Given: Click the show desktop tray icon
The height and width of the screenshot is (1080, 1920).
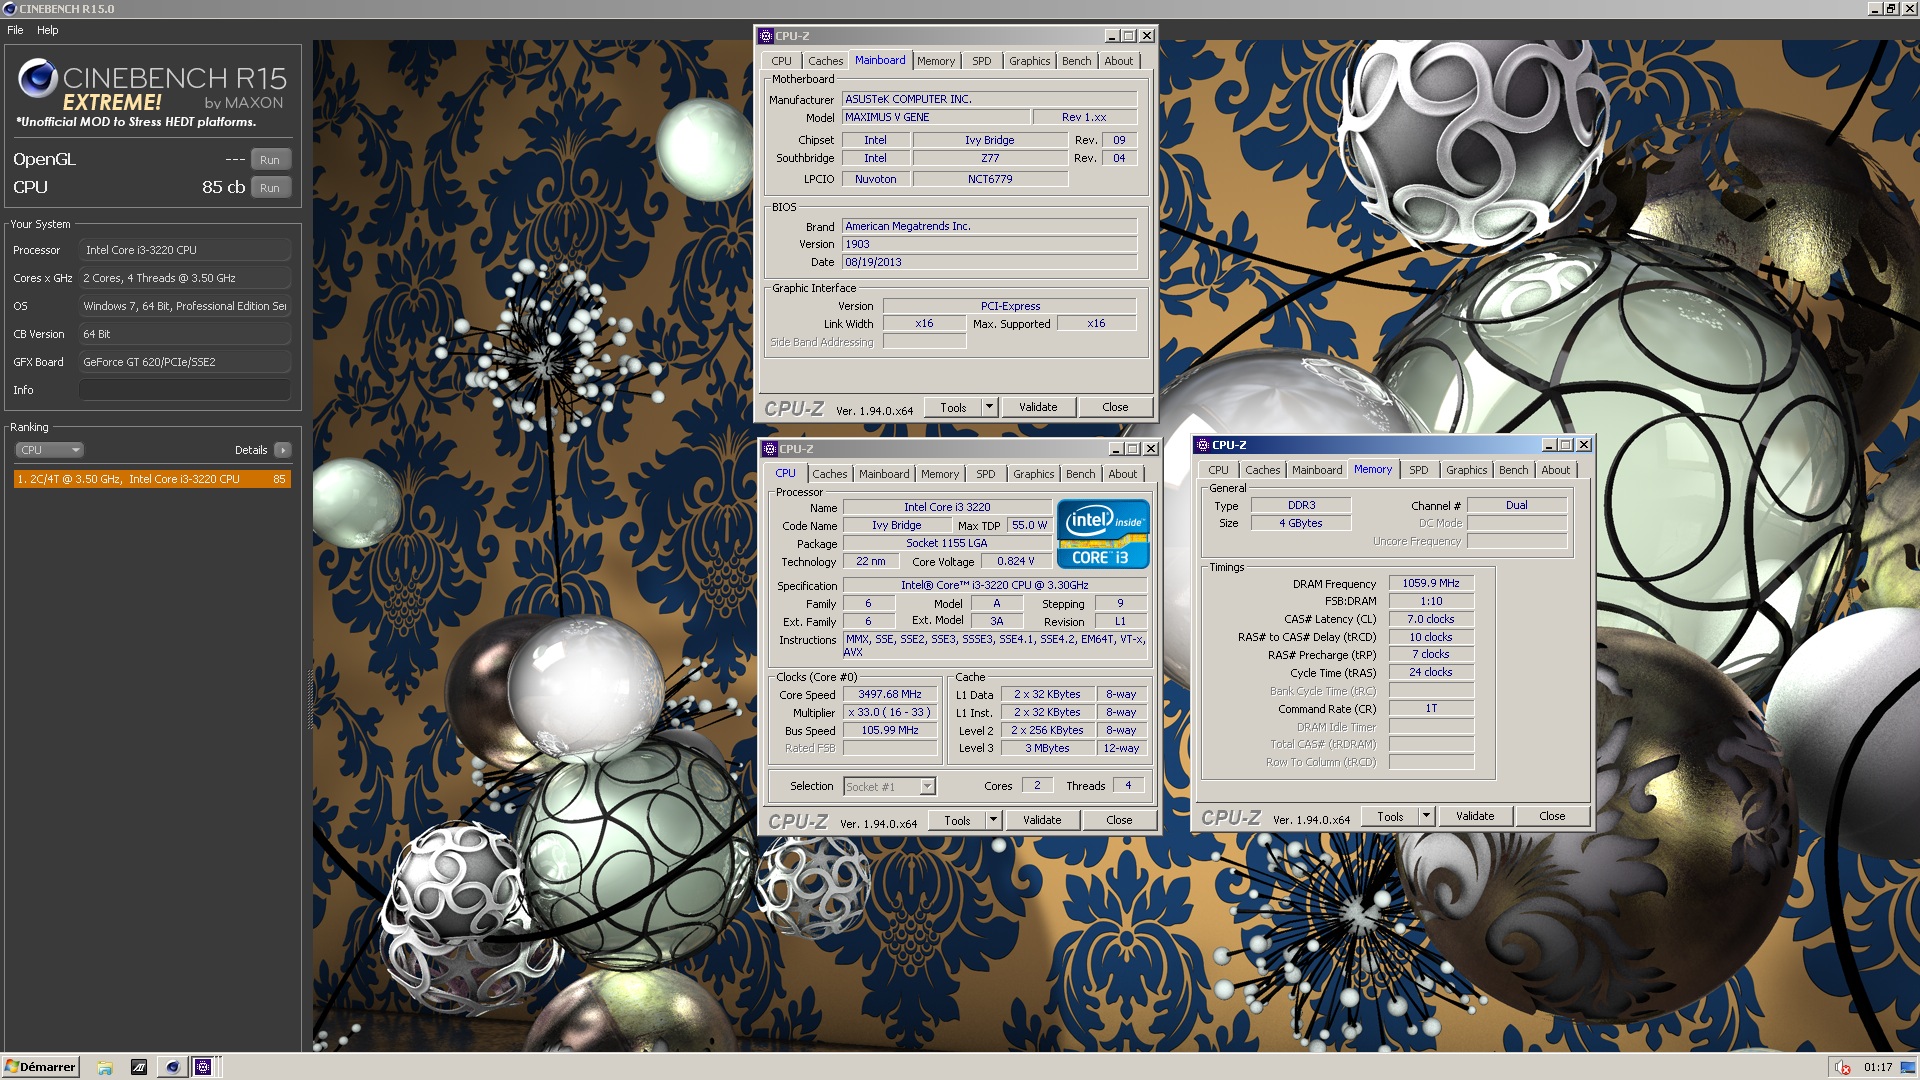Looking at the screenshot, I should (x=1908, y=1067).
